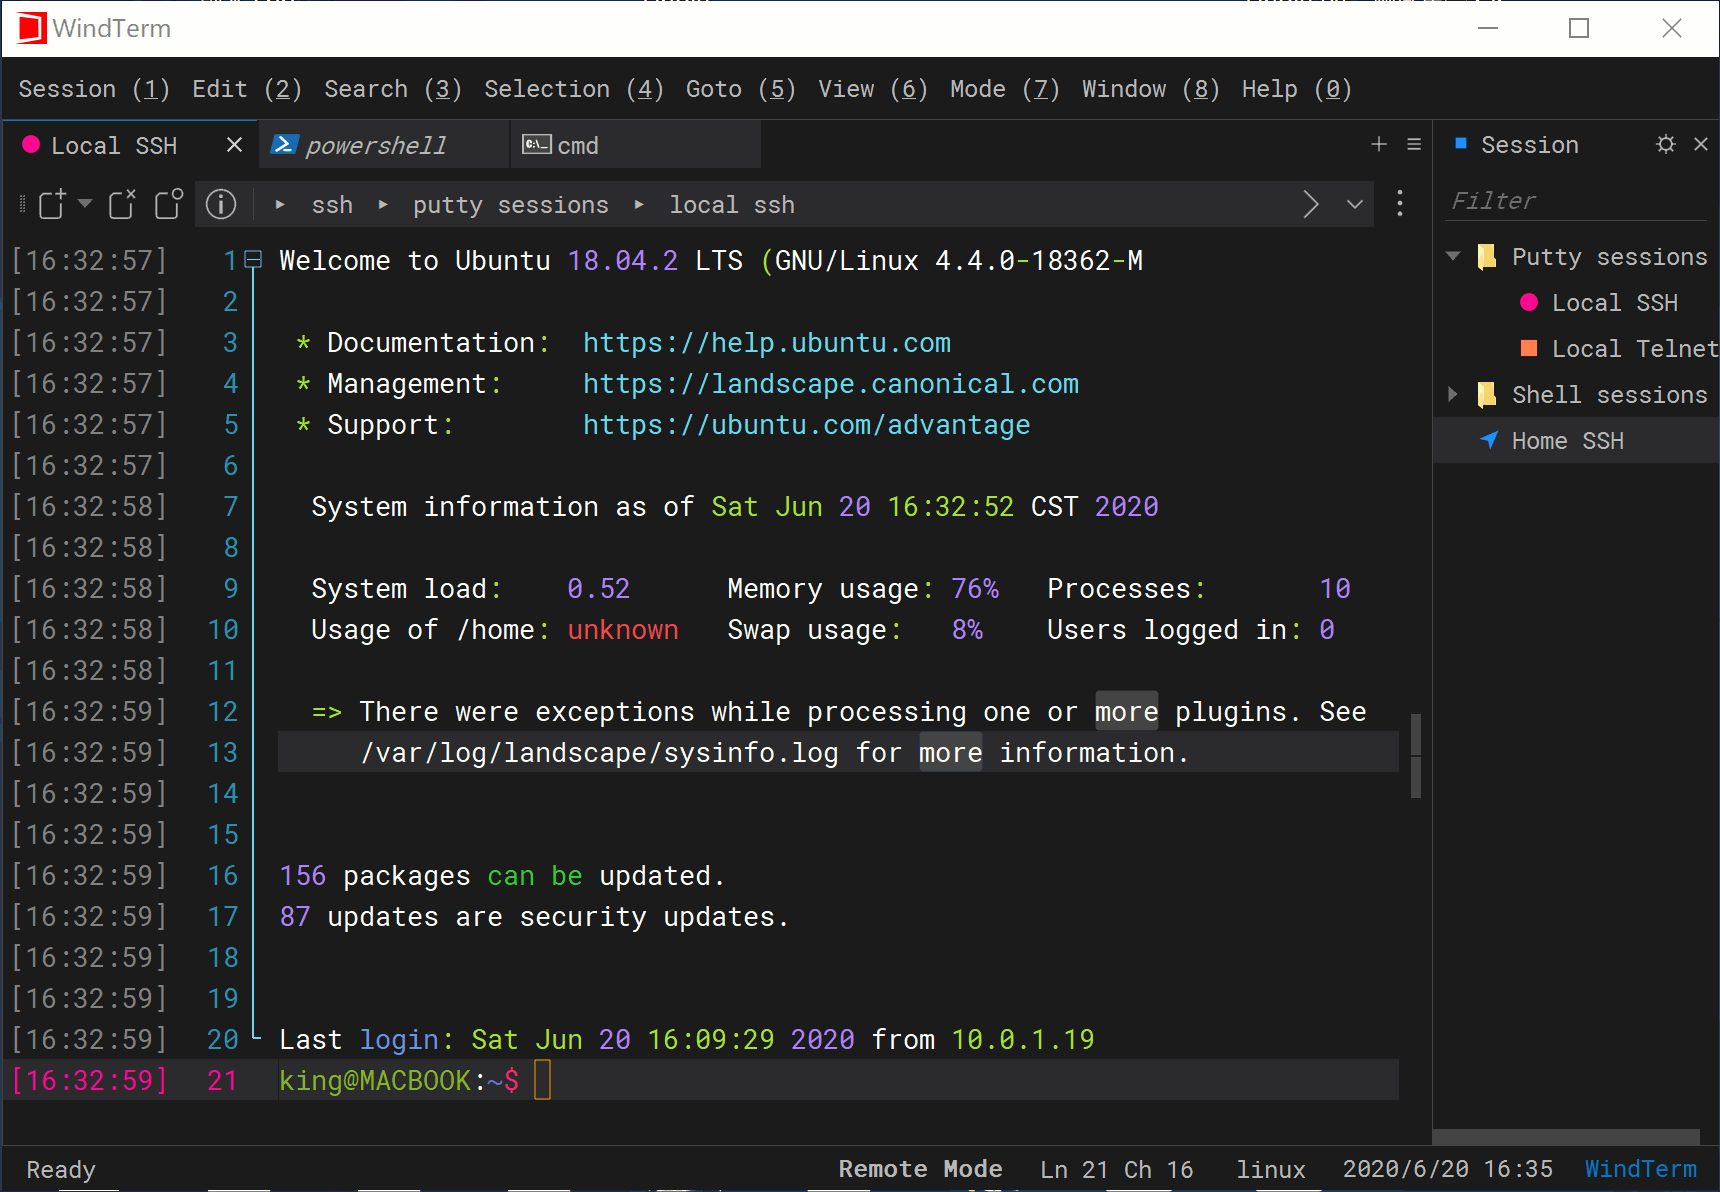1720x1192 pixels.
Task: Open the Edit menu
Action: click(x=247, y=89)
